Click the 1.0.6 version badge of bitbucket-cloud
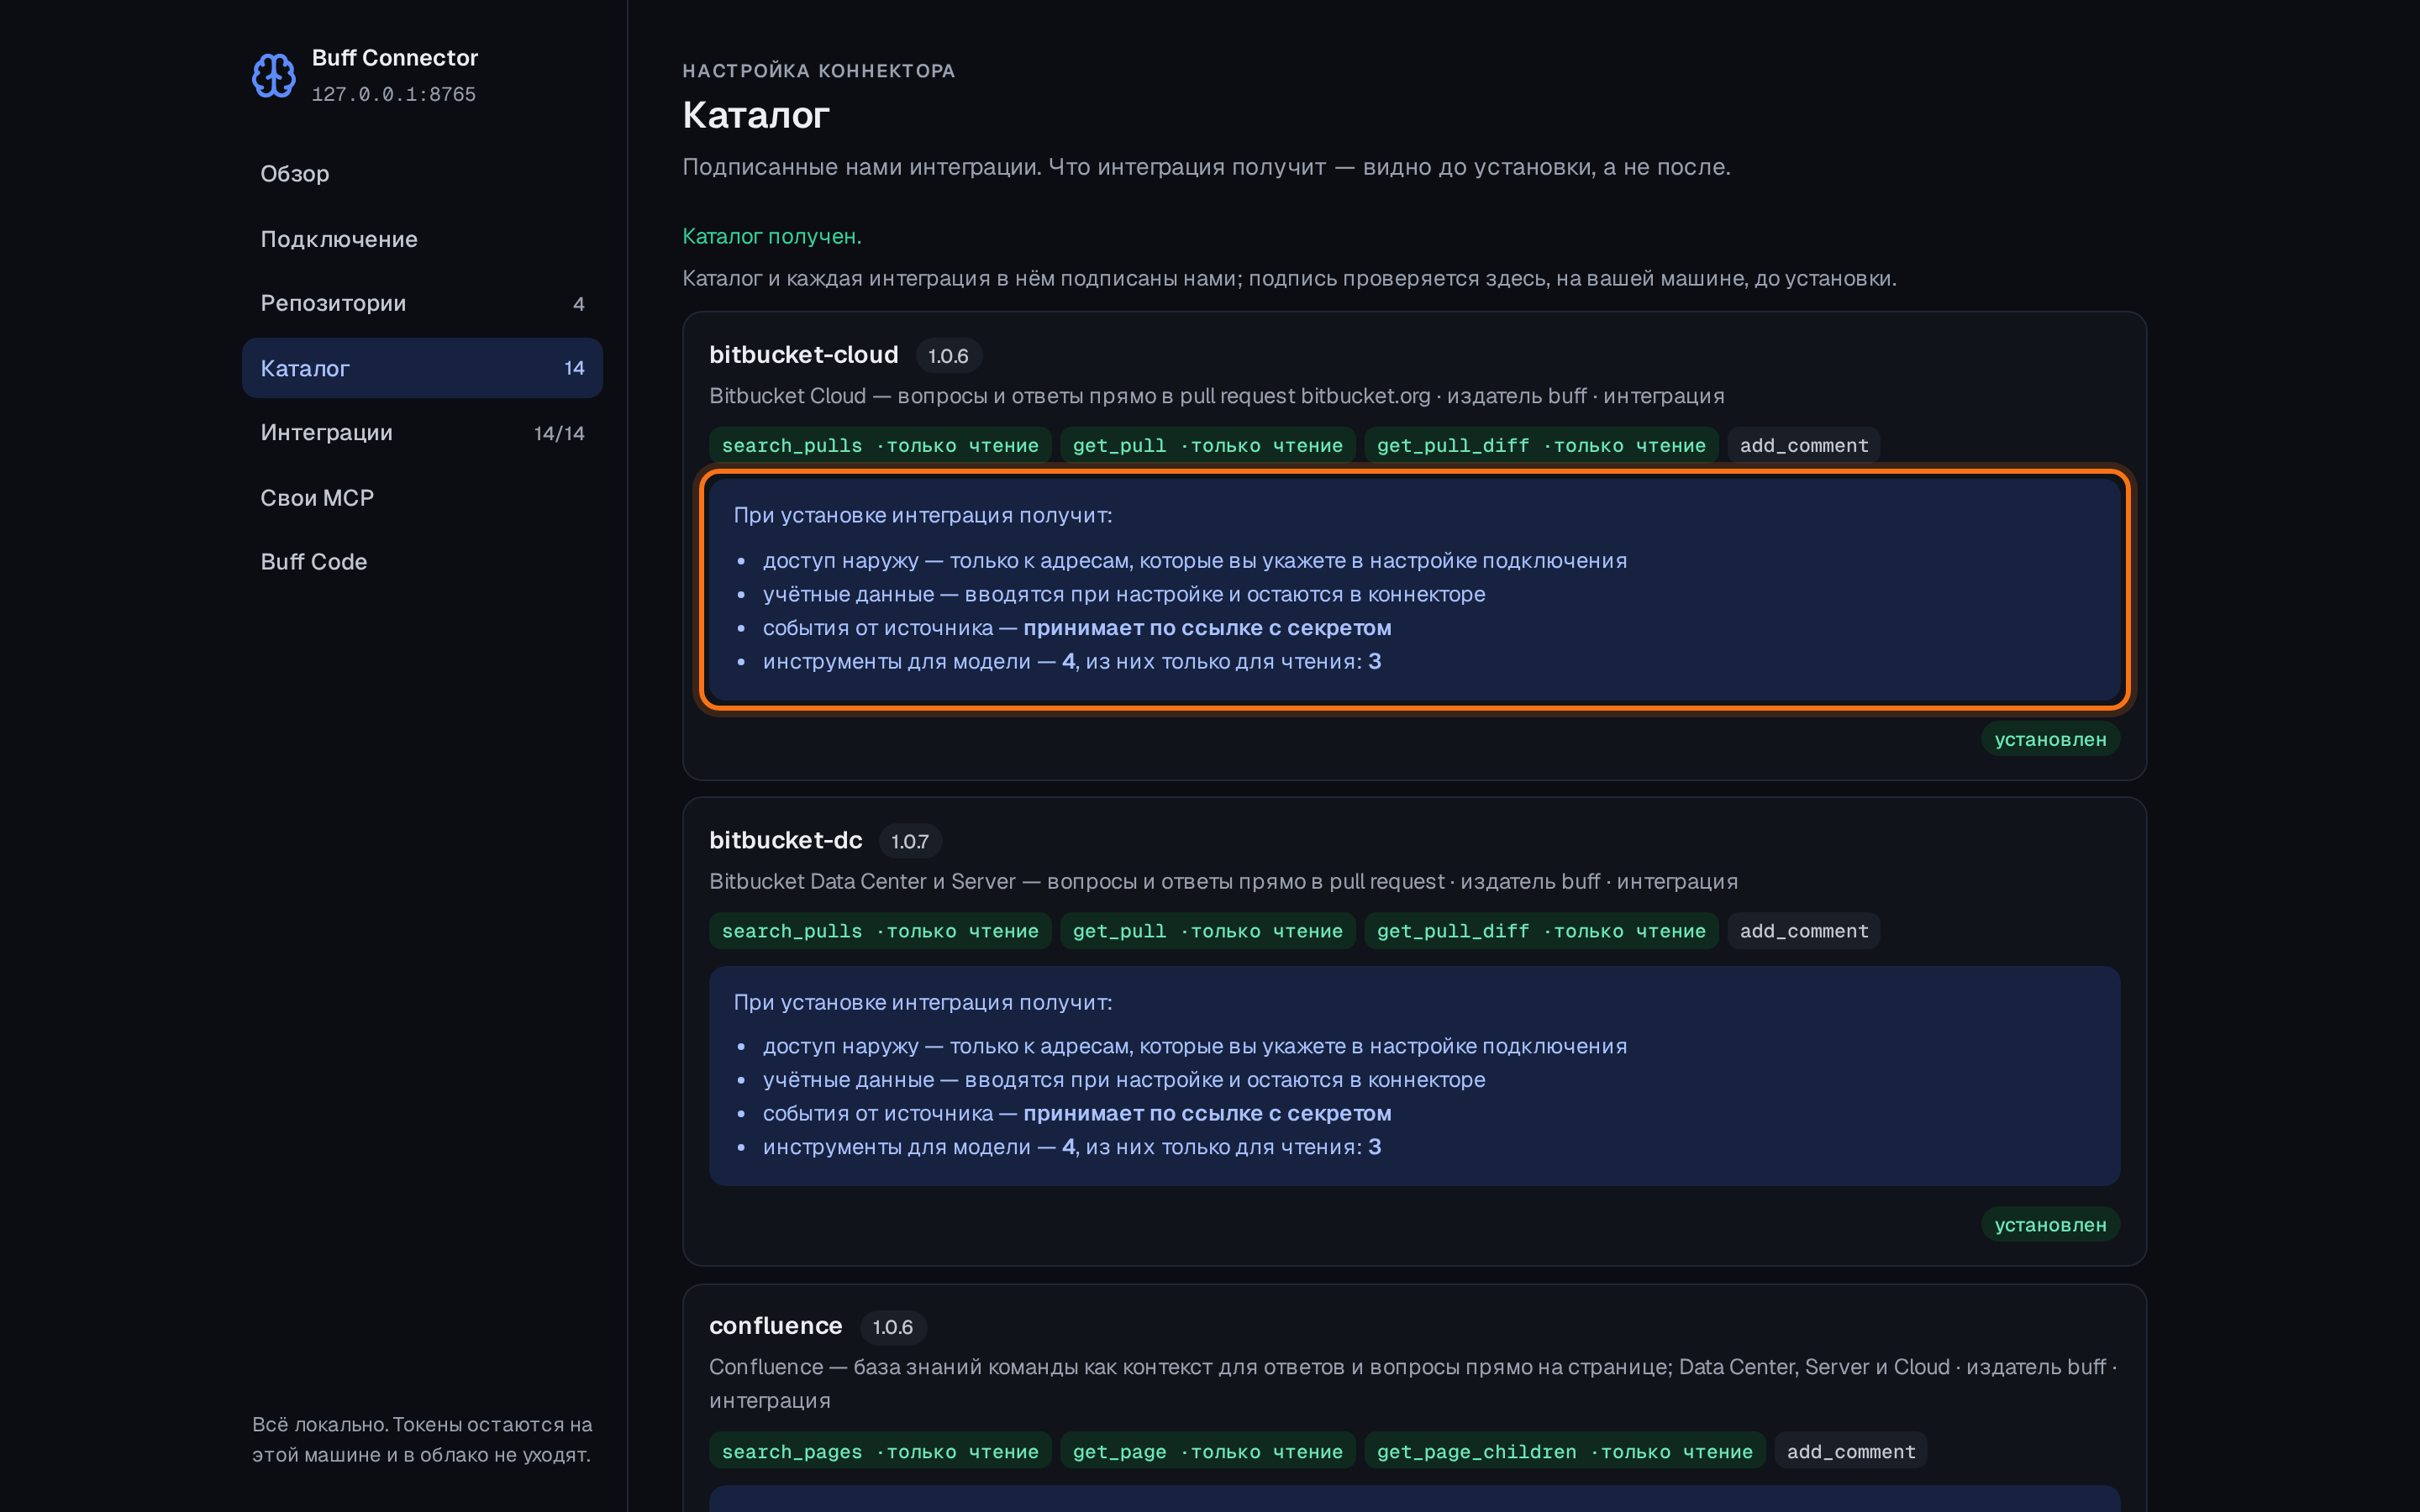Viewport: 2420px width, 1512px height. click(x=948, y=356)
